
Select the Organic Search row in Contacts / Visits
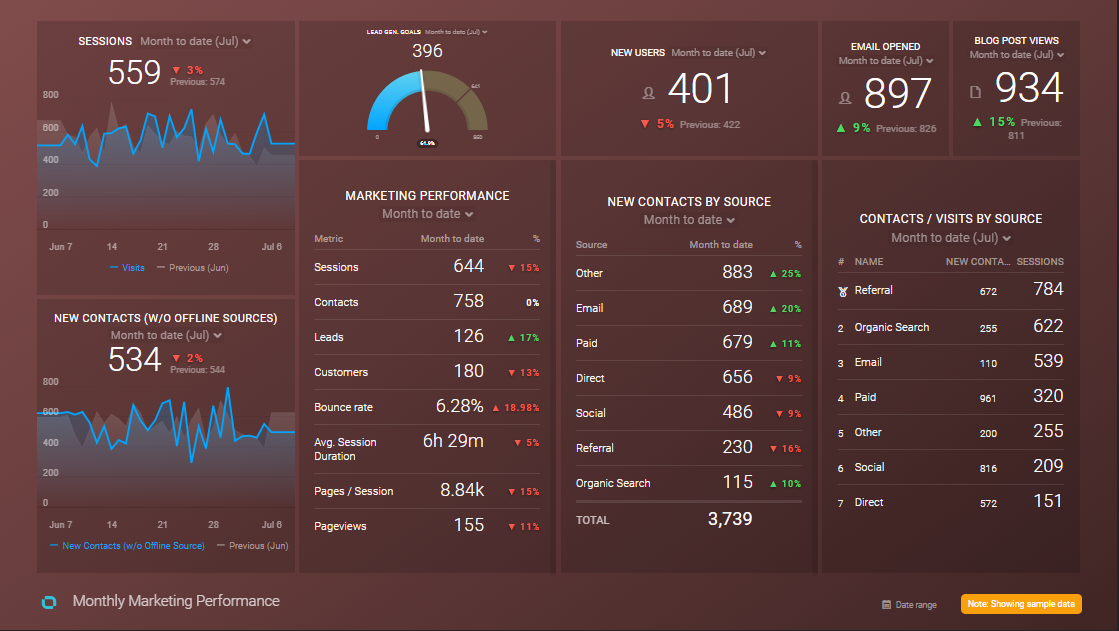point(950,327)
